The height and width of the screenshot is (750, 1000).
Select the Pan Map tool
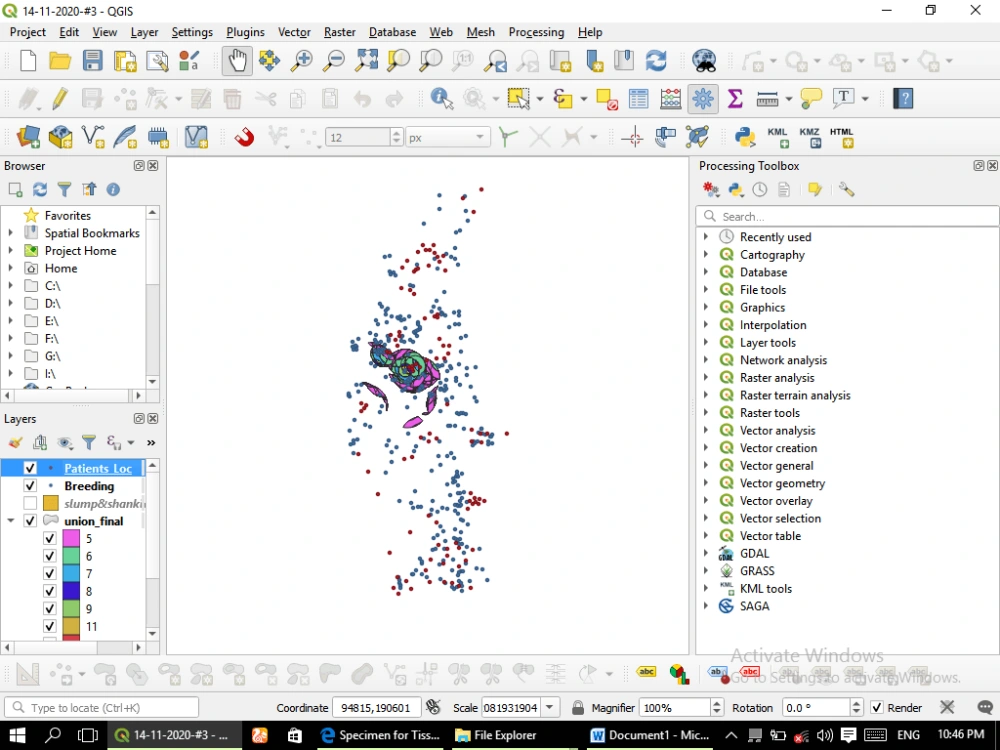click(x=236, y=61)
